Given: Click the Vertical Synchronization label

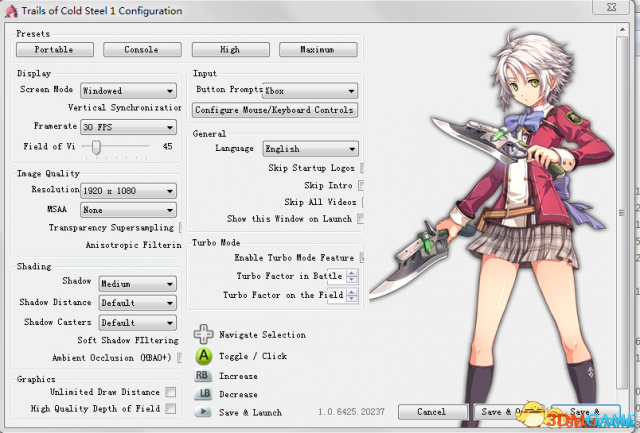Looking at the screenshot, I should pos(124,108).
